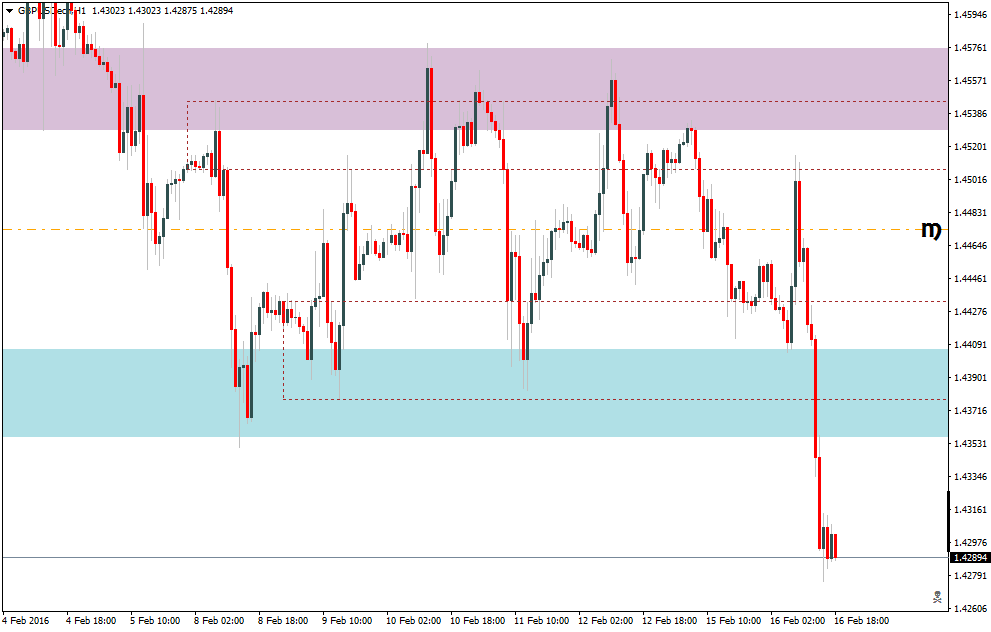Click price label 1.43346 on the axis

point(970,476)
